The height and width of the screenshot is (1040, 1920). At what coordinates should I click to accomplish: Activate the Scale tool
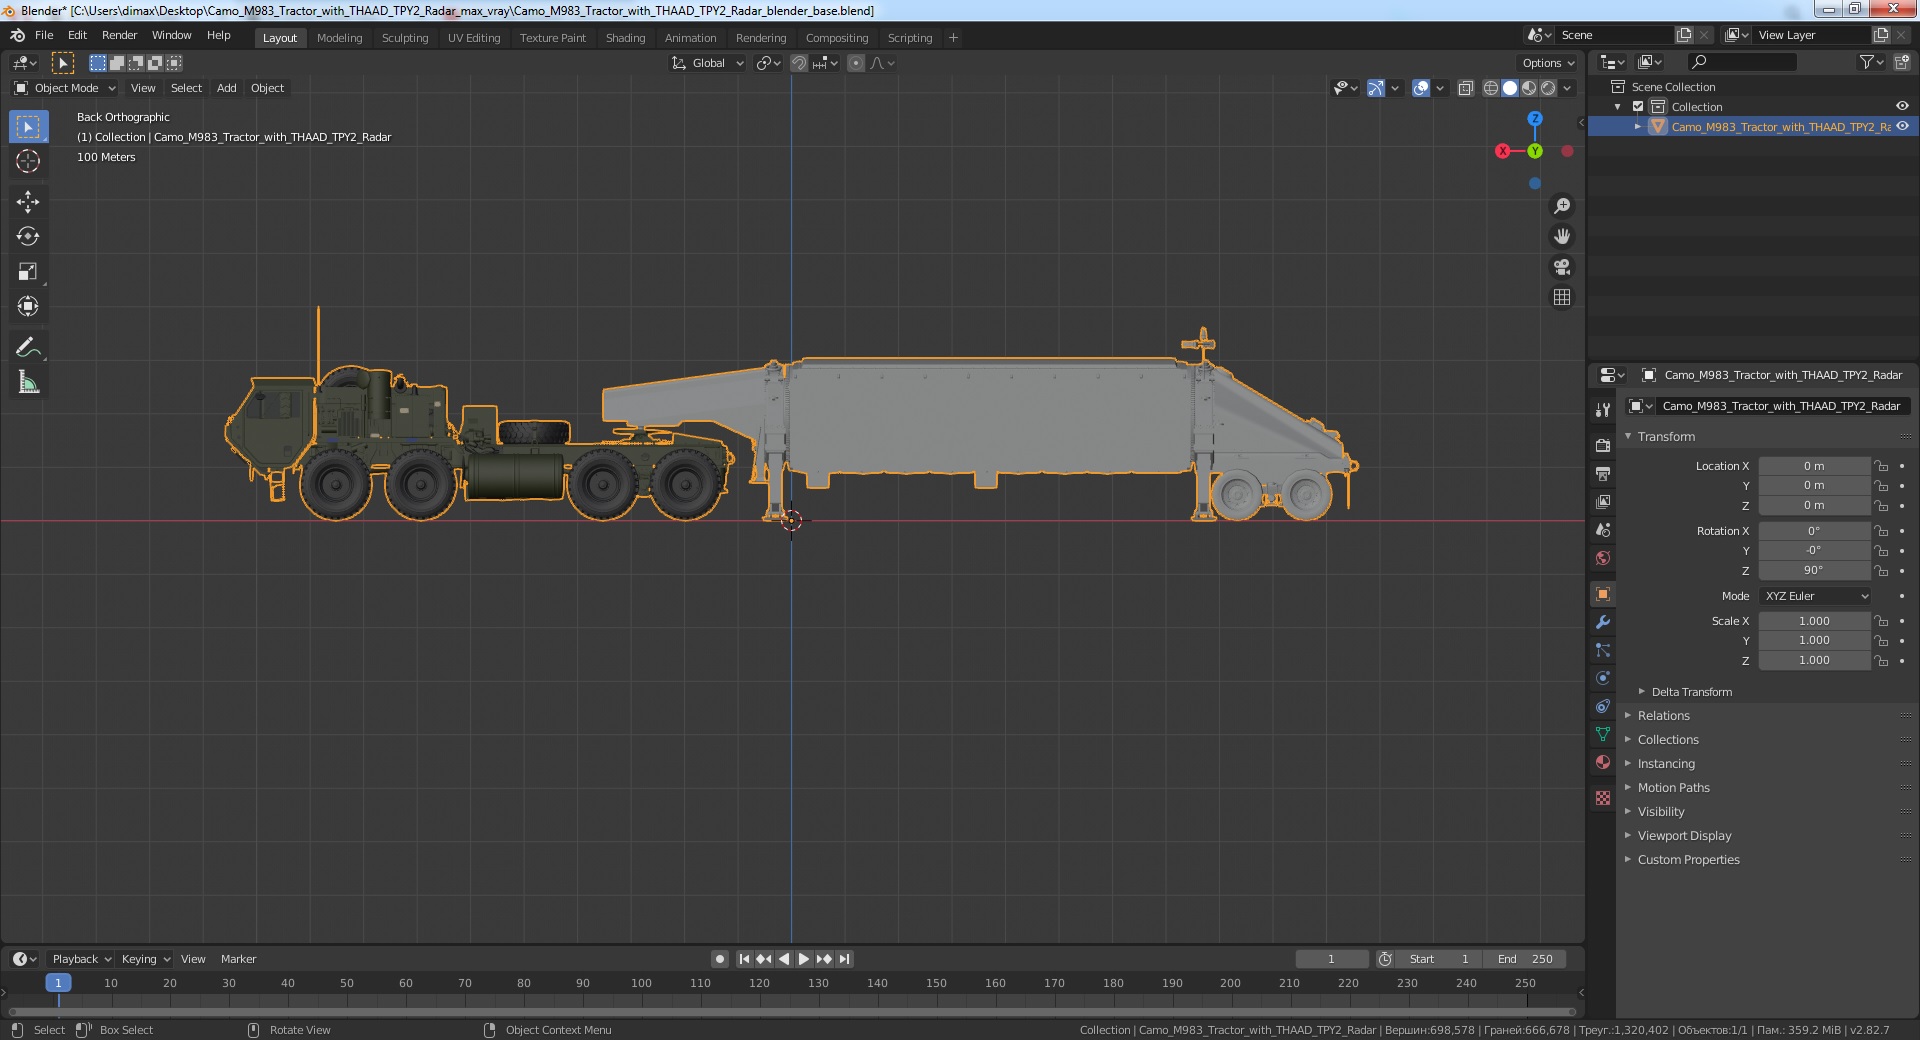point(28,272)
